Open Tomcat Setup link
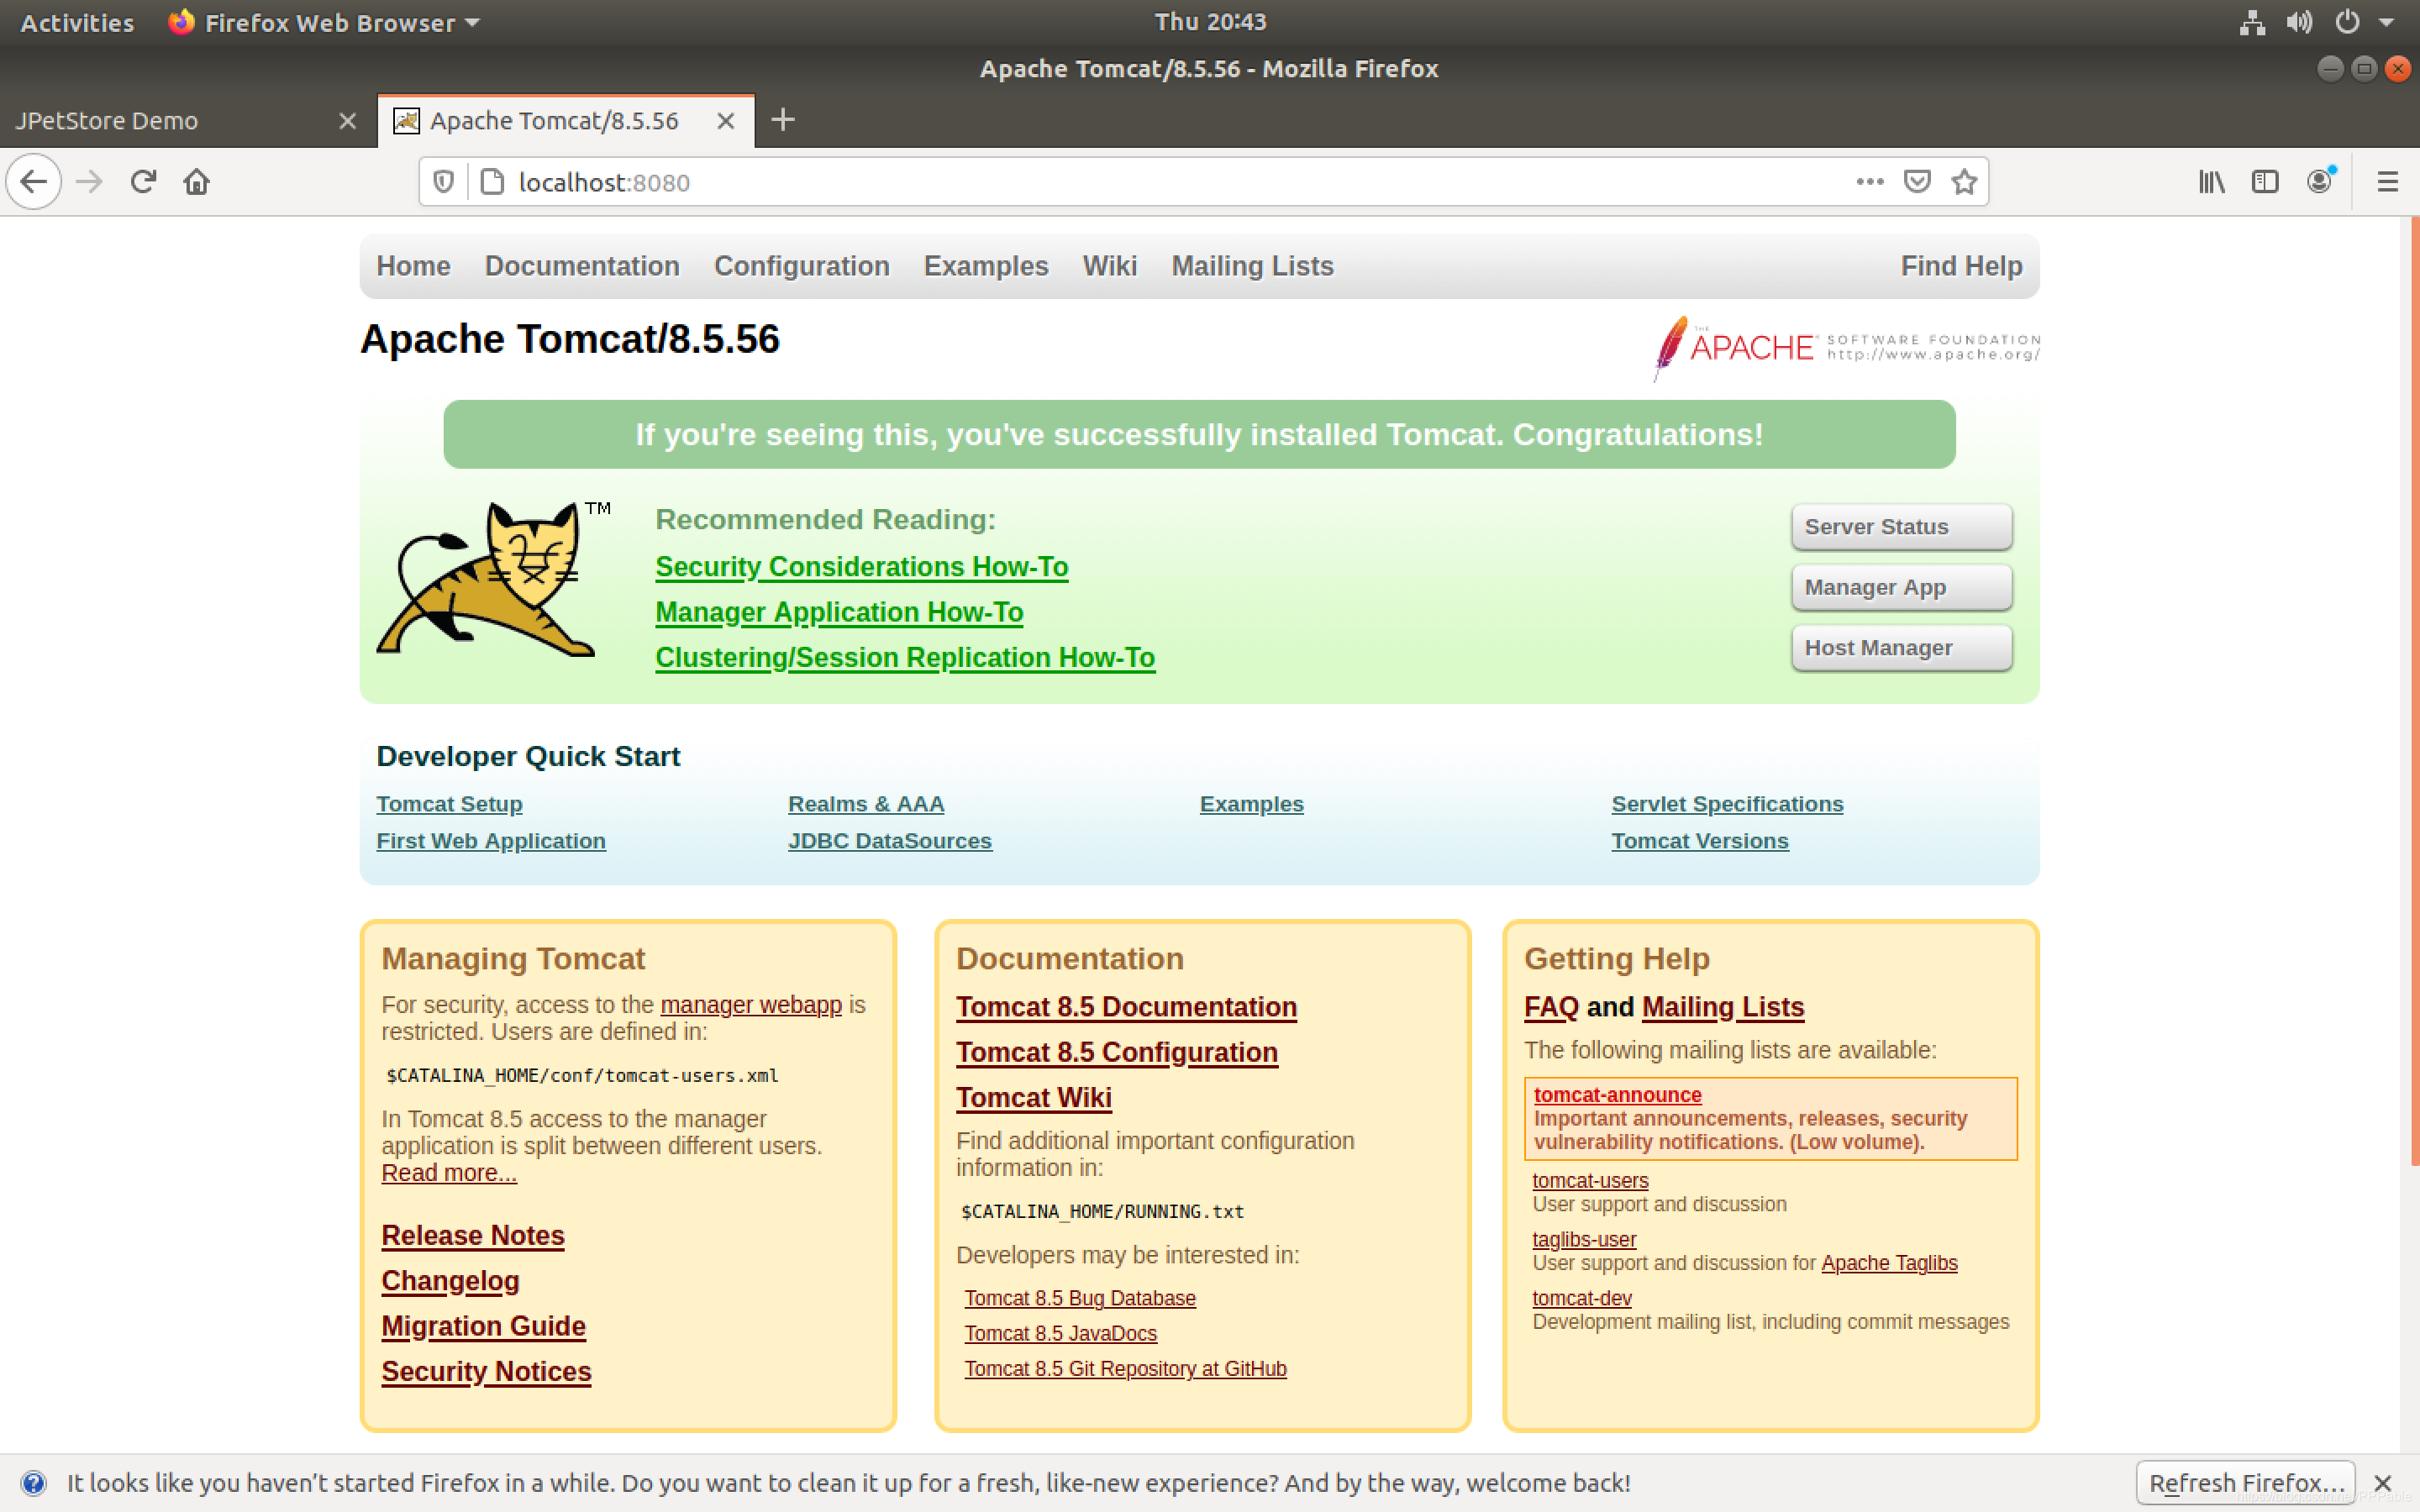 [x=449, y=804]
